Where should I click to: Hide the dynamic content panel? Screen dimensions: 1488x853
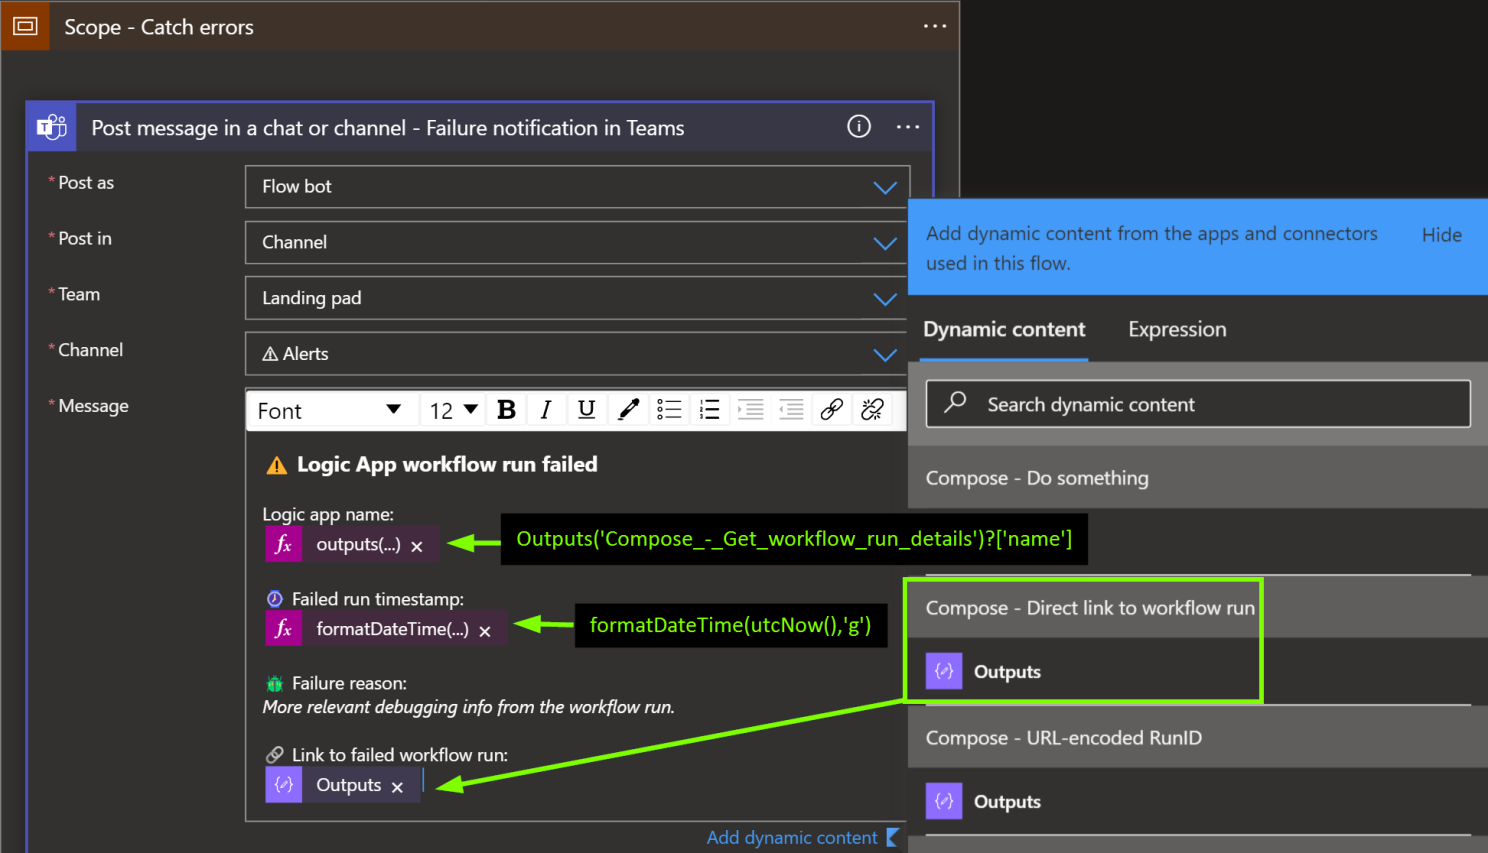(x=1441, y=235)
